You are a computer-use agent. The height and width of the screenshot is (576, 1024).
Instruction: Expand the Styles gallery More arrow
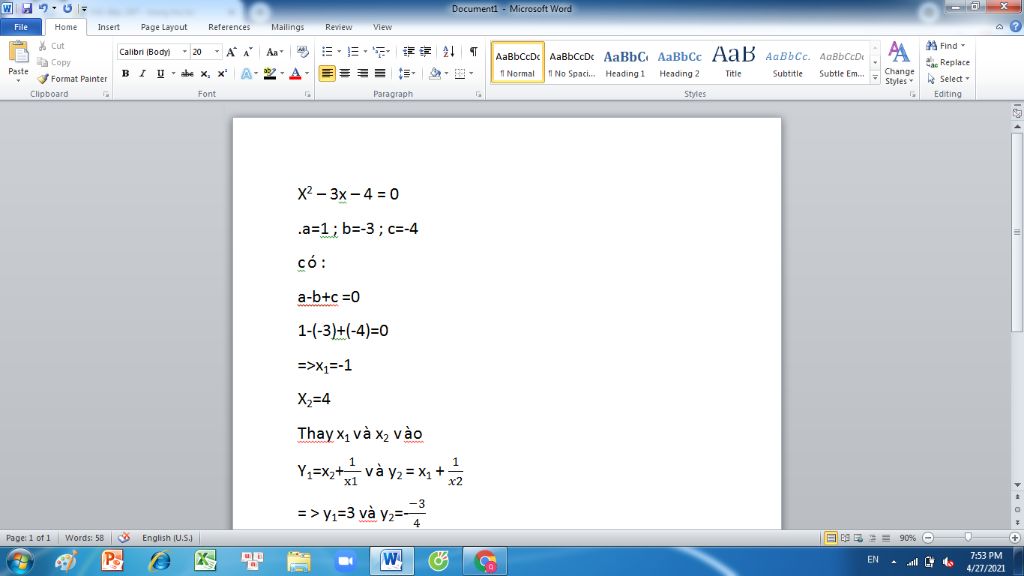pyautogui.click(x=875, y=78)
